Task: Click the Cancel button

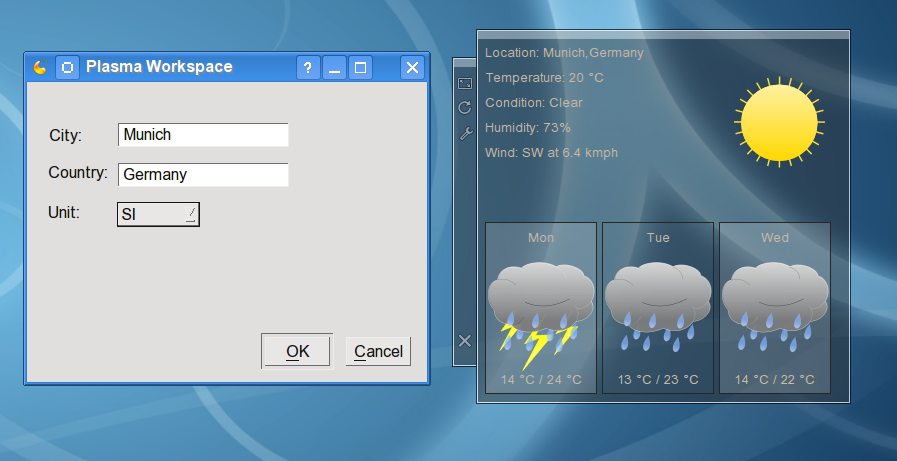Action: point(378,351)
